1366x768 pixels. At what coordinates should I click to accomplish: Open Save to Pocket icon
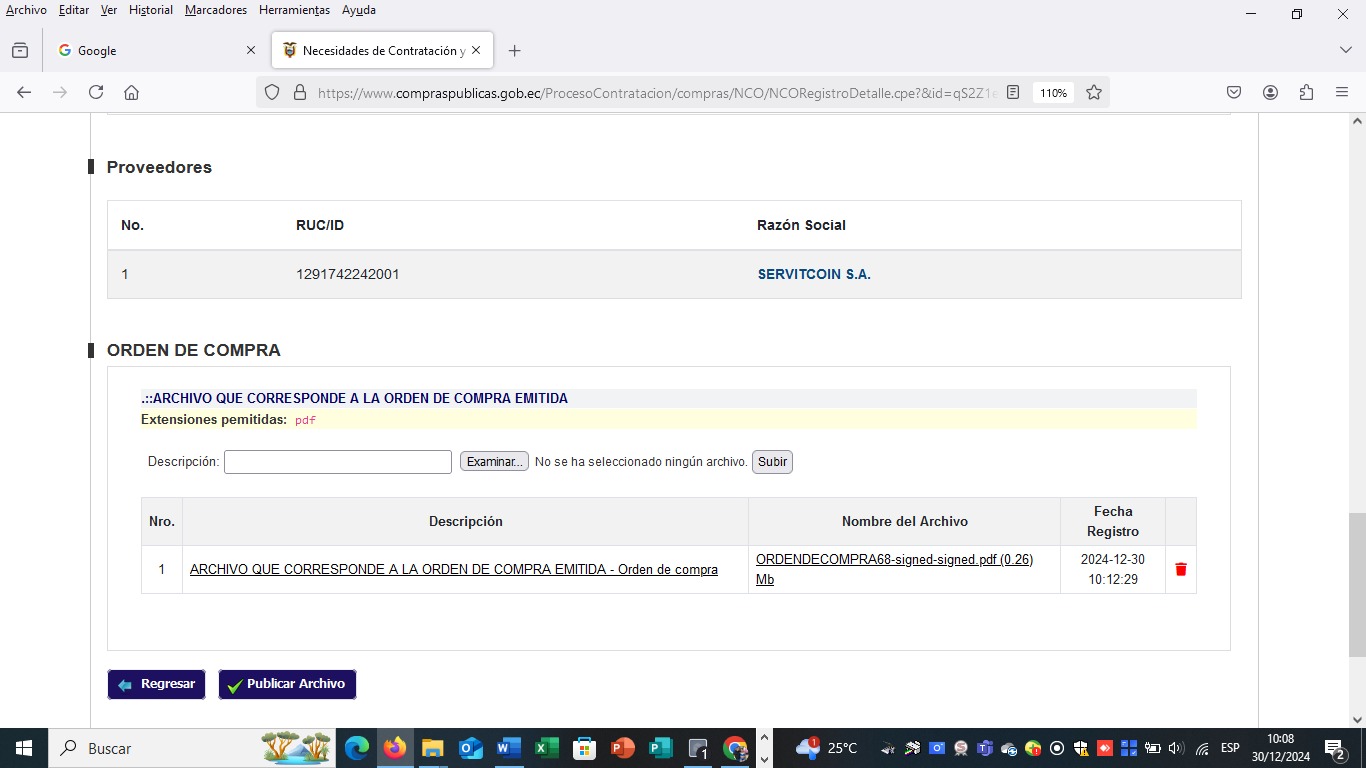click(1234, 92)
